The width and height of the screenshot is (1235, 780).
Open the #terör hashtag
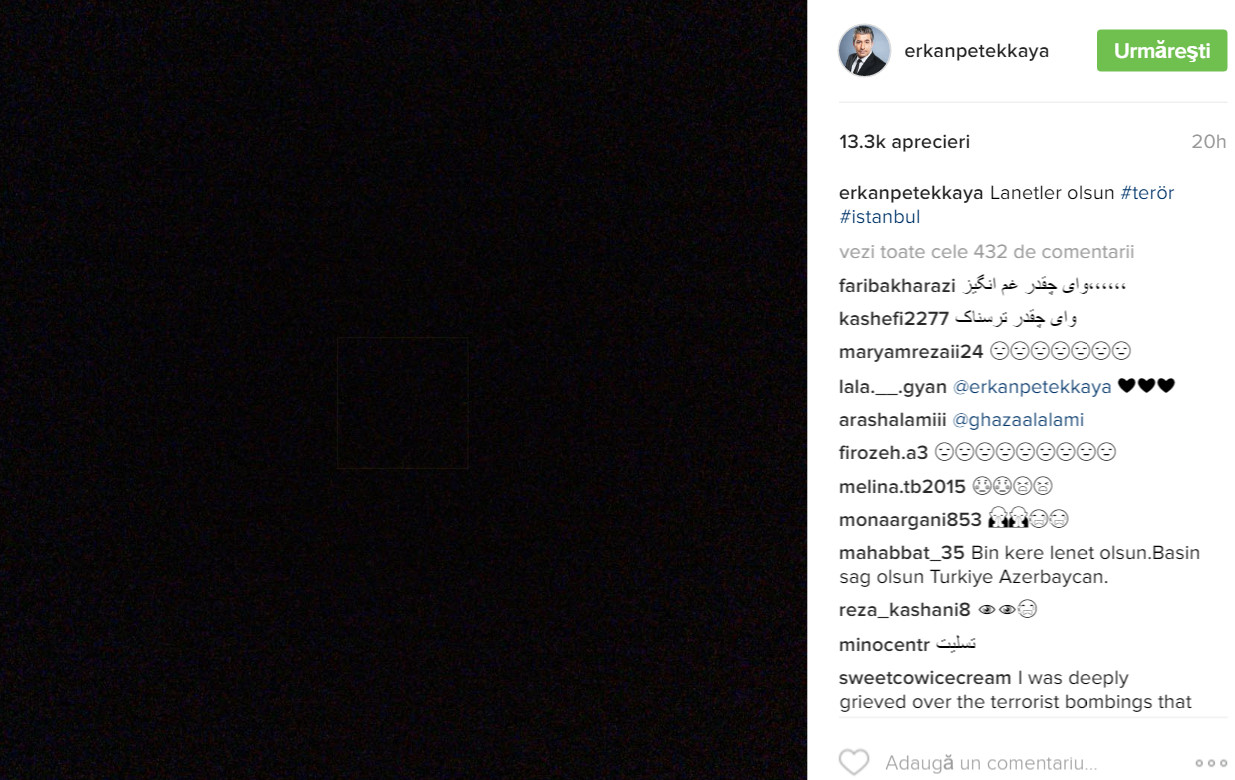pos(1147,193)
